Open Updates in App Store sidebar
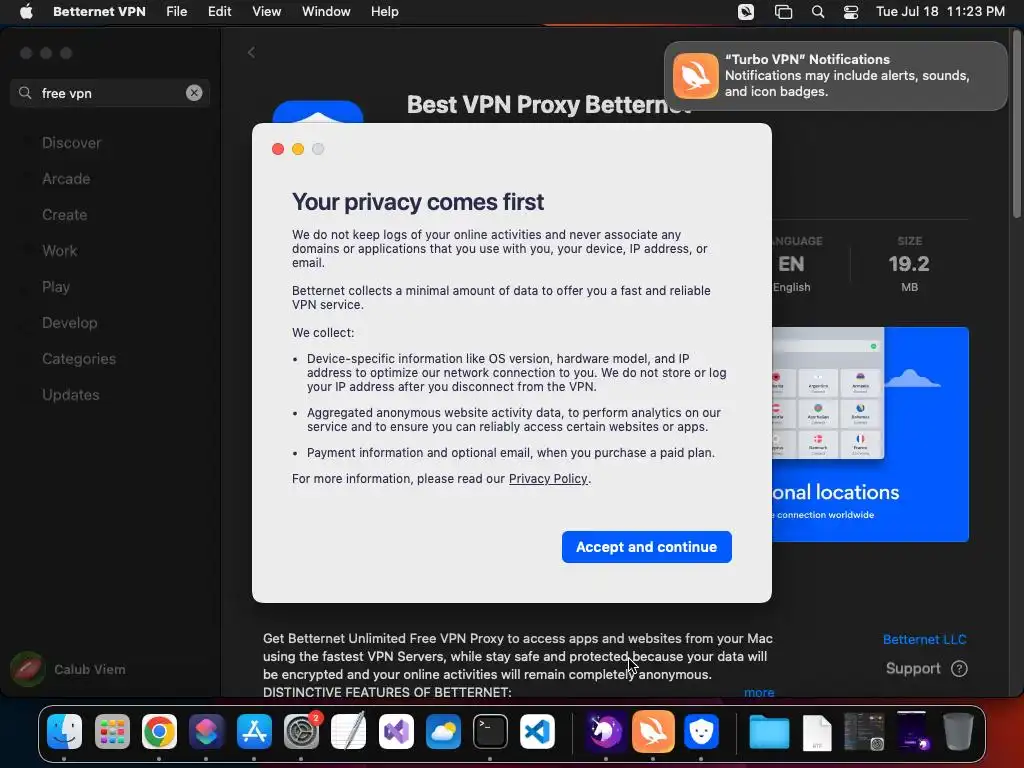Image resolution: width=1024 pixels, height=768 pixels. (71, 394)
